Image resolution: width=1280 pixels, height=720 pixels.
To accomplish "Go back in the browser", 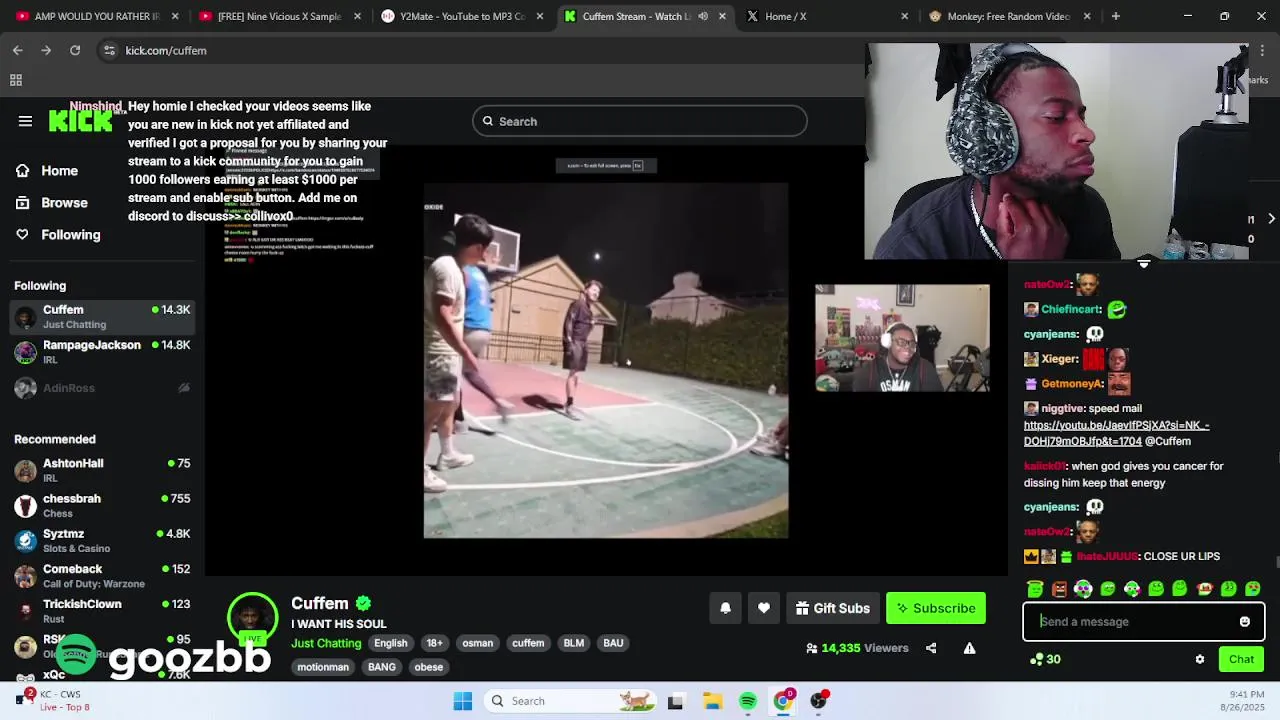I will click(x=18, y=50).
